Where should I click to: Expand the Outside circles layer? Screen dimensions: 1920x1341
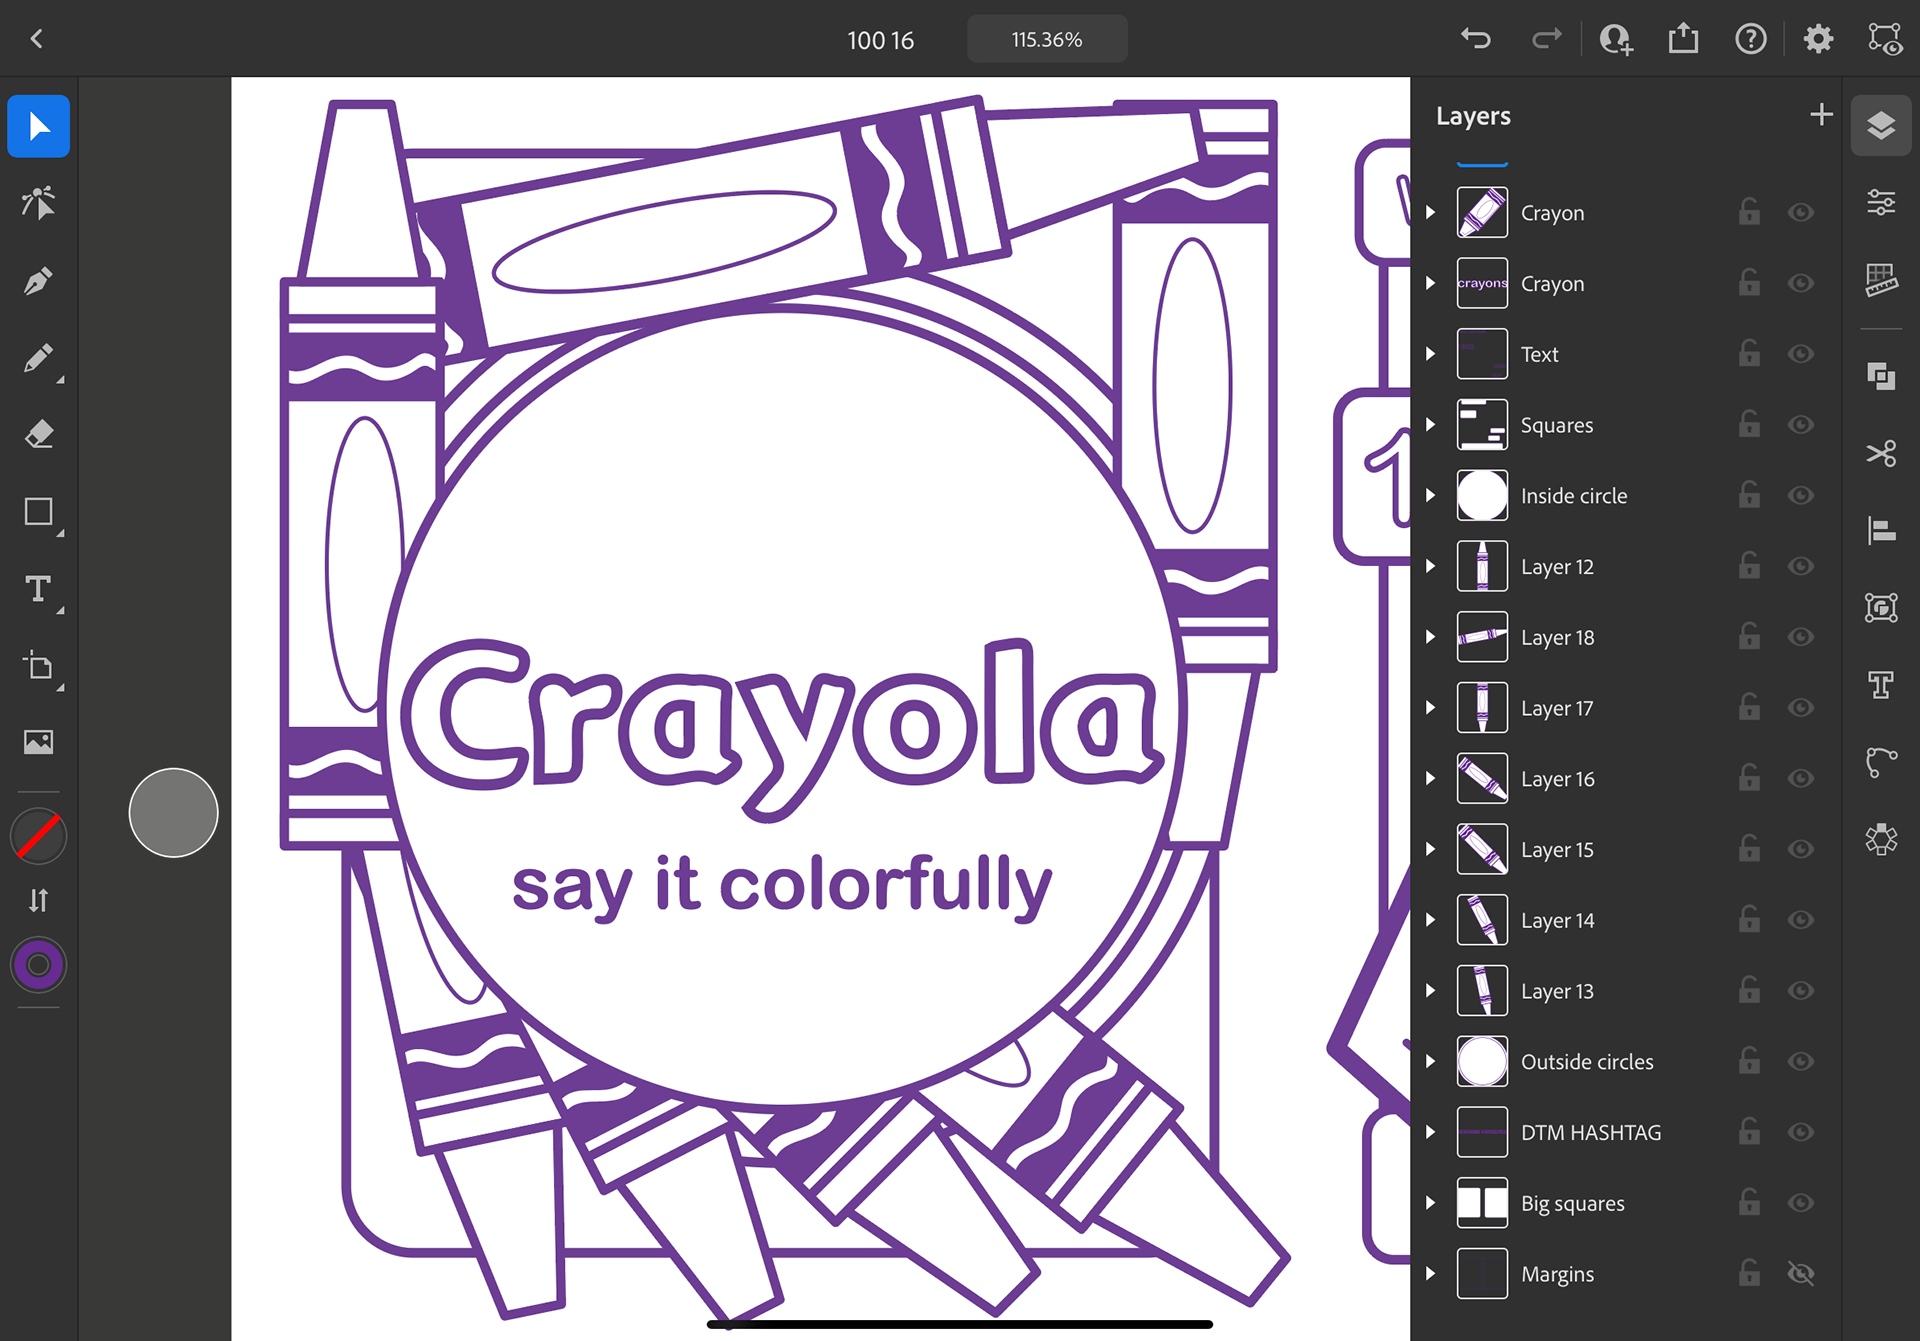point(1431,1061)
